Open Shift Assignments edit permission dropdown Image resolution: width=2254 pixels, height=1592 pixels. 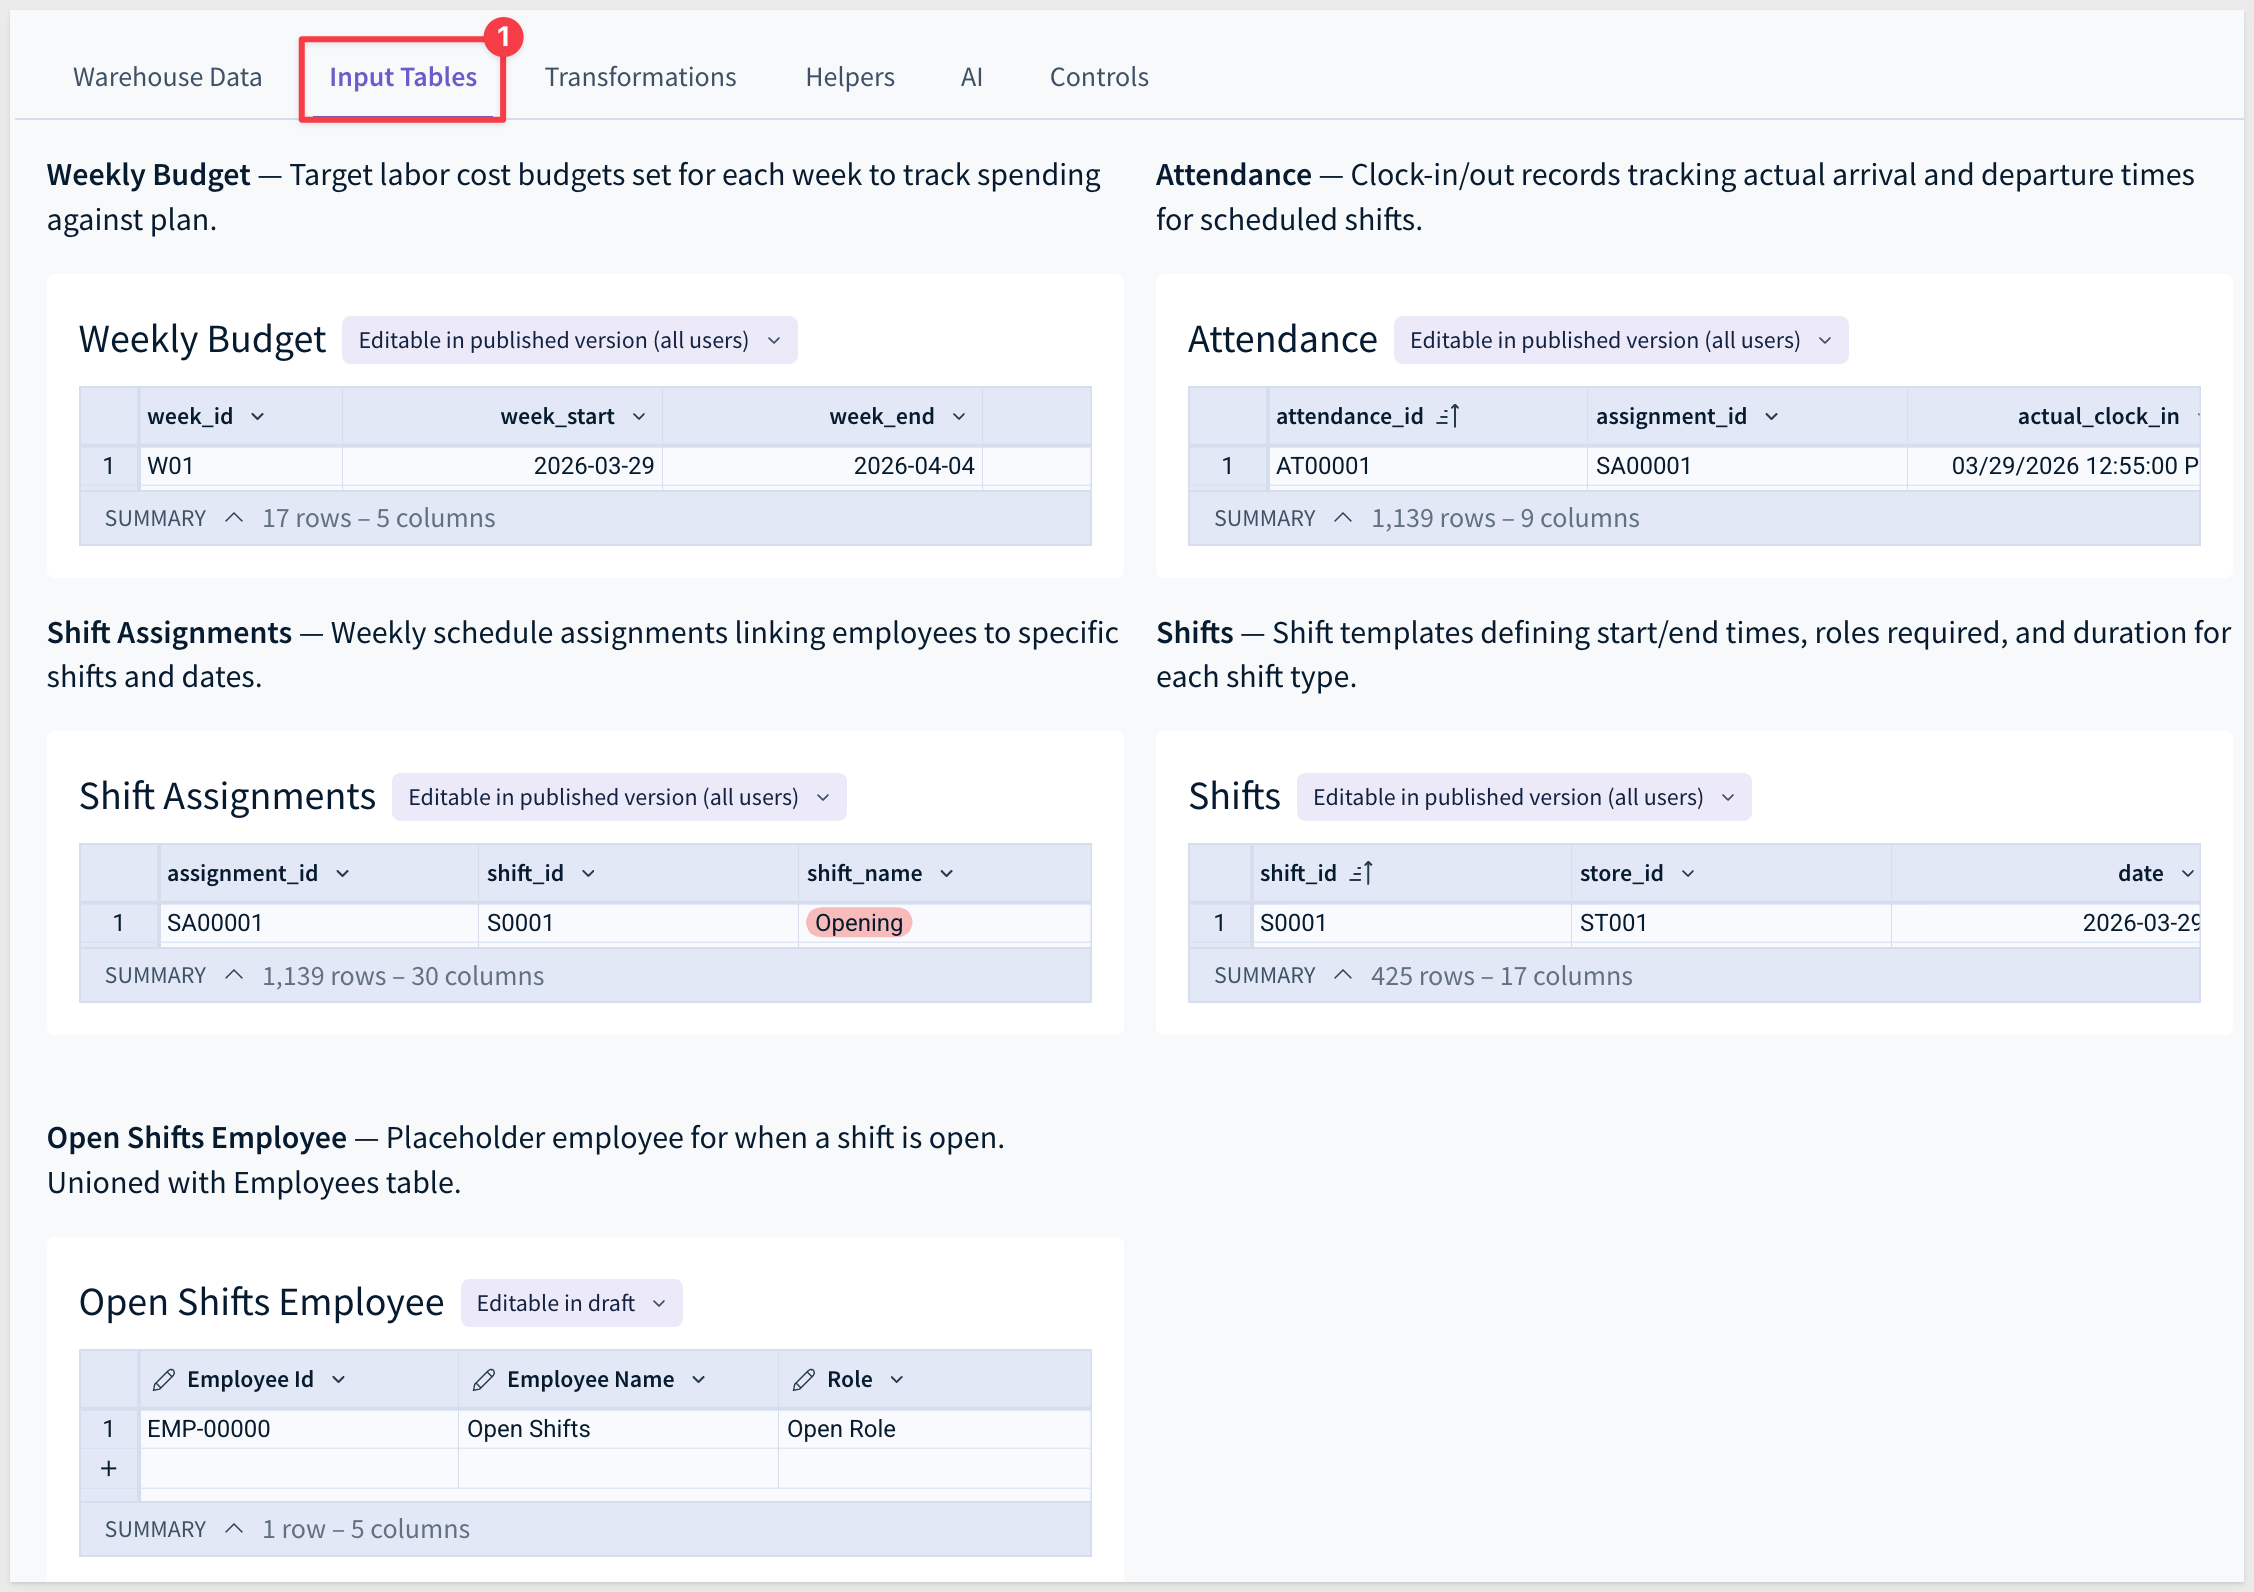(619, 797)
